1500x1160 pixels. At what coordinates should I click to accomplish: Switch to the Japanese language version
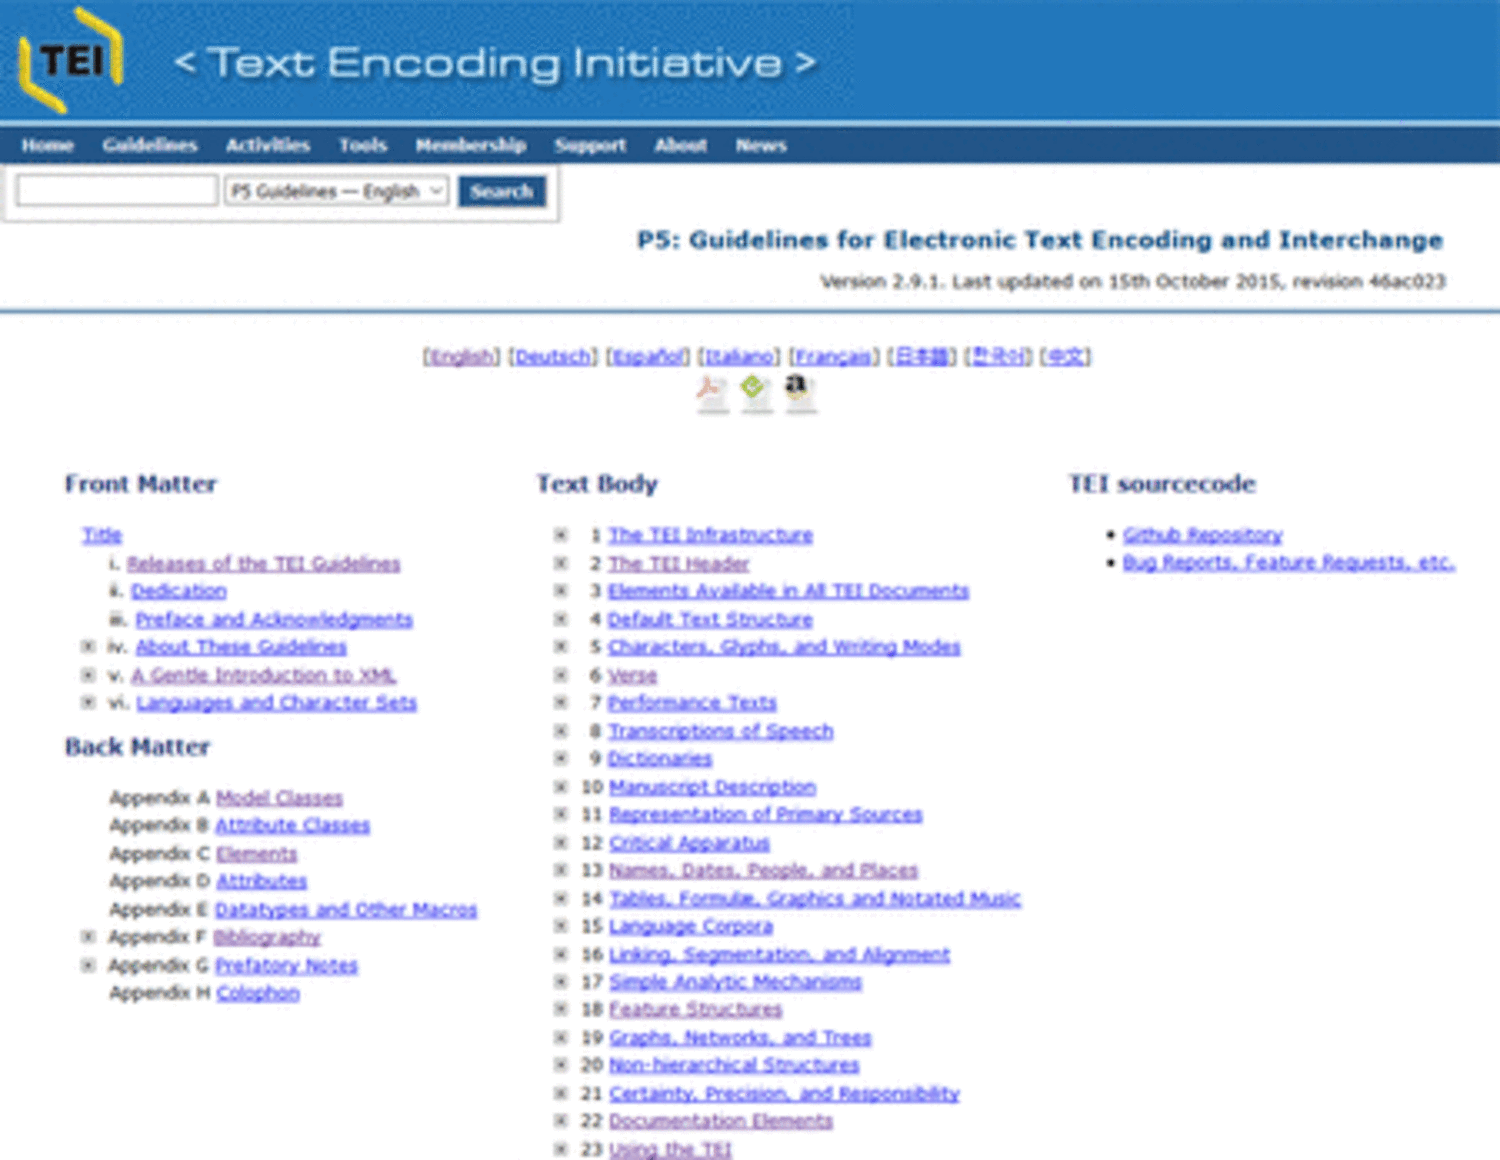click(x=921, y=356)
